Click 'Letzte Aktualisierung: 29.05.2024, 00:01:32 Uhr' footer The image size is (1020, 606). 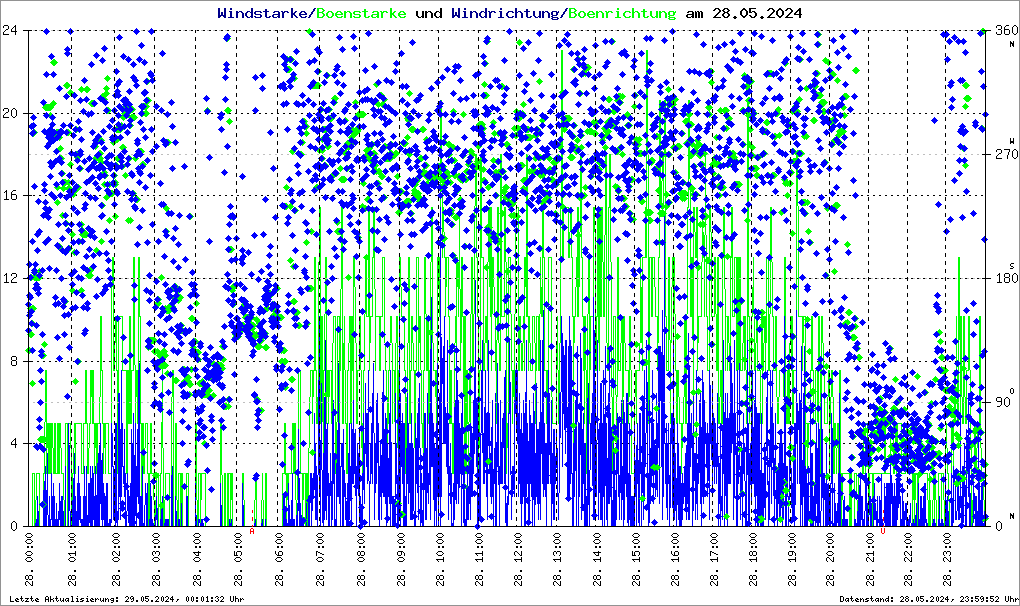pyautogui.click(x=127, y=599)
